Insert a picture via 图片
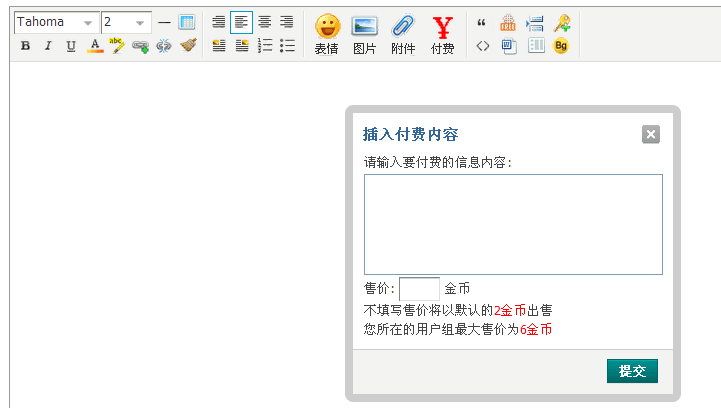This screenshot has width=721, height=408. pyautogui.click(x=365, y=35)
